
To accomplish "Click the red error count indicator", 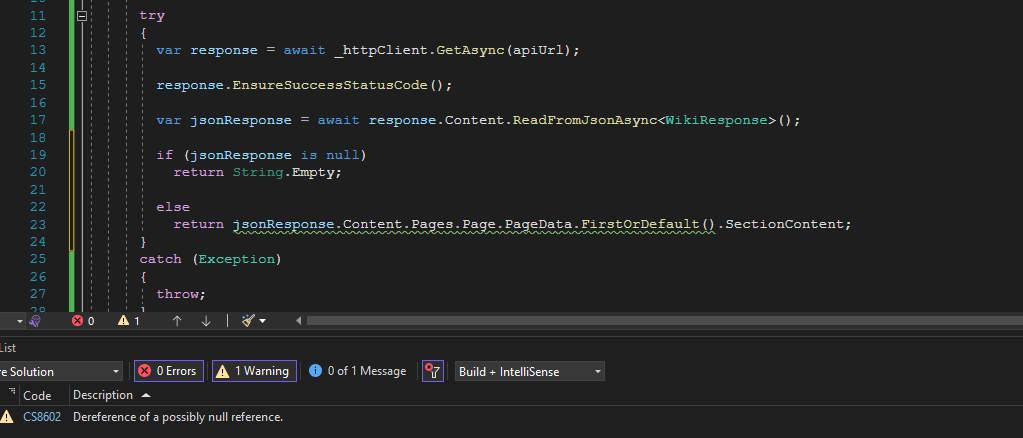I will (x=83, y=321).
